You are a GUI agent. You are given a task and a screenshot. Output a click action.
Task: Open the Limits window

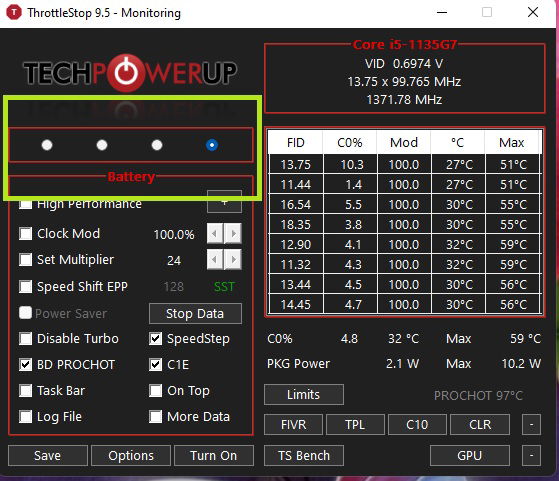pos(304,394)
